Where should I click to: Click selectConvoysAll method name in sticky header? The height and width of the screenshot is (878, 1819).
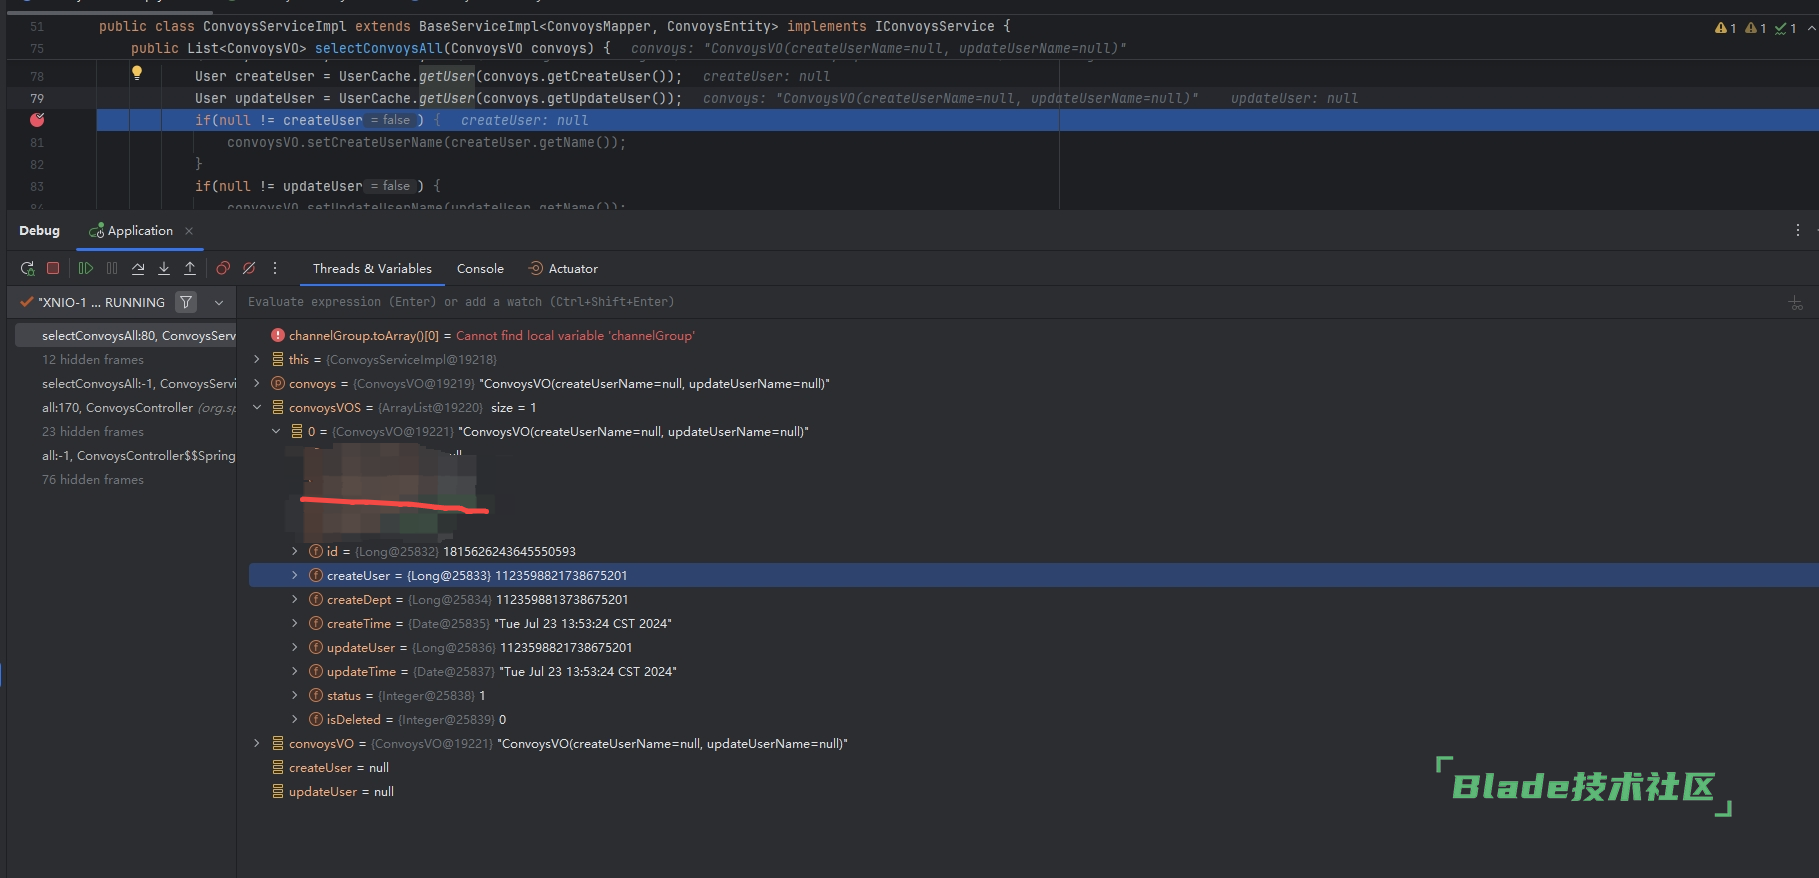pyautogui.click(x=378, y=48)
